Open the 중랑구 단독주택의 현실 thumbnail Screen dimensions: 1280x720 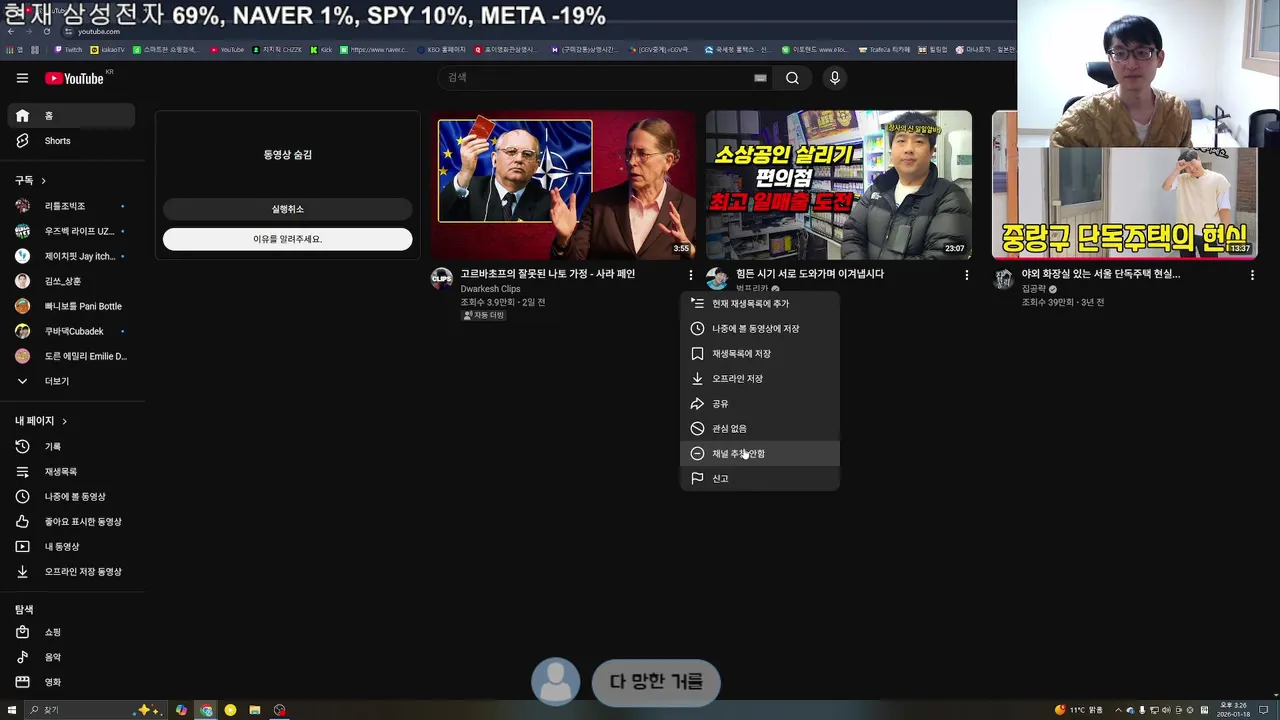click(1124, 185)
